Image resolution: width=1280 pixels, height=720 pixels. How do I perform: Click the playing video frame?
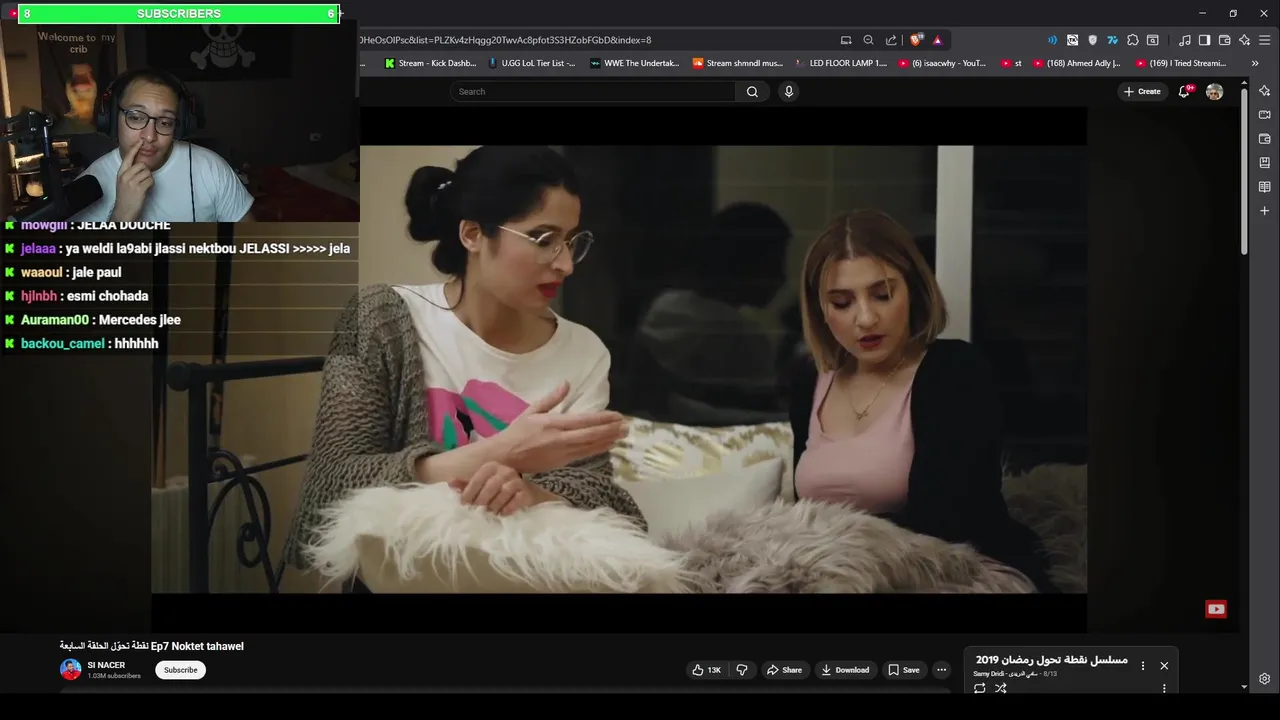[619, 370]
